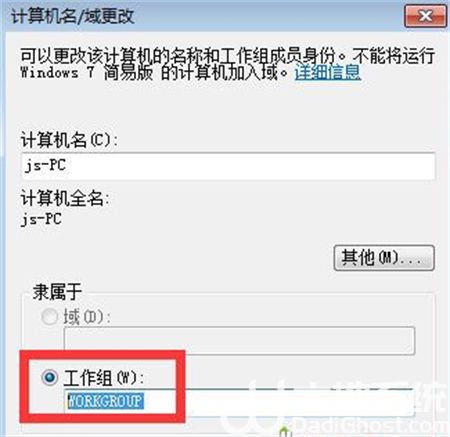450x437 pixels.
Task: Click the 计算机名/域更改 title bar text
Action: click(73, 16)
